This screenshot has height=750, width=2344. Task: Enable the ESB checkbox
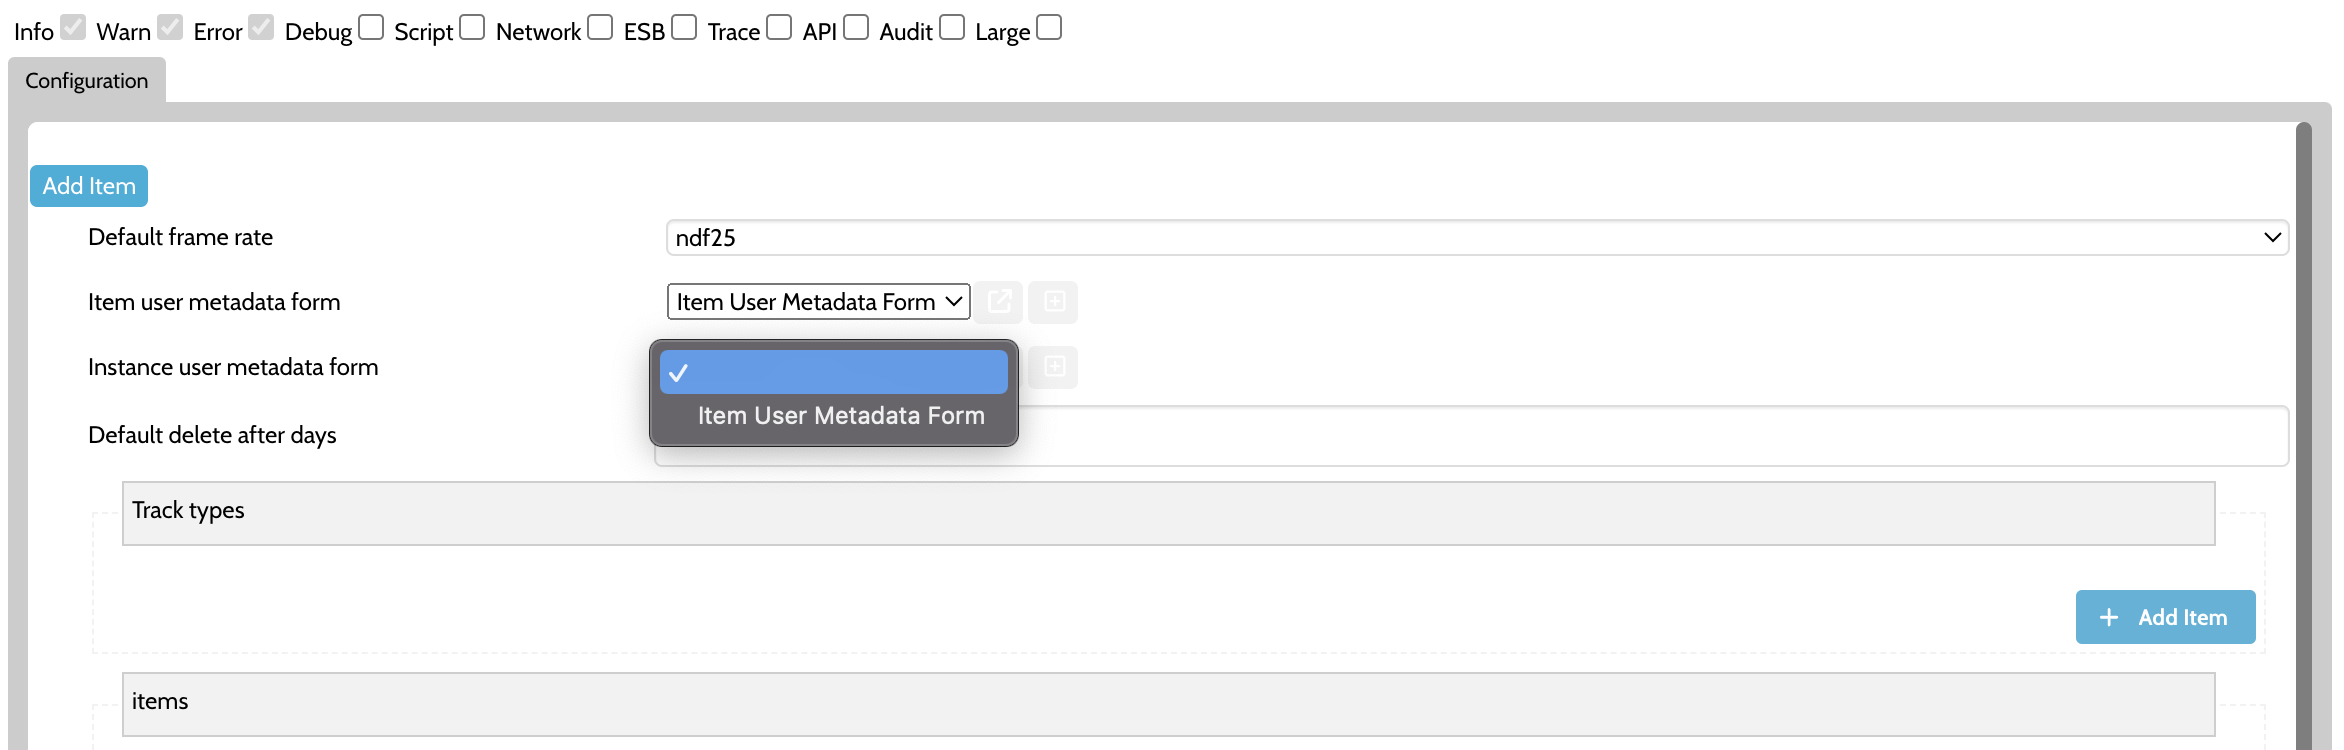tap(684, 27)
